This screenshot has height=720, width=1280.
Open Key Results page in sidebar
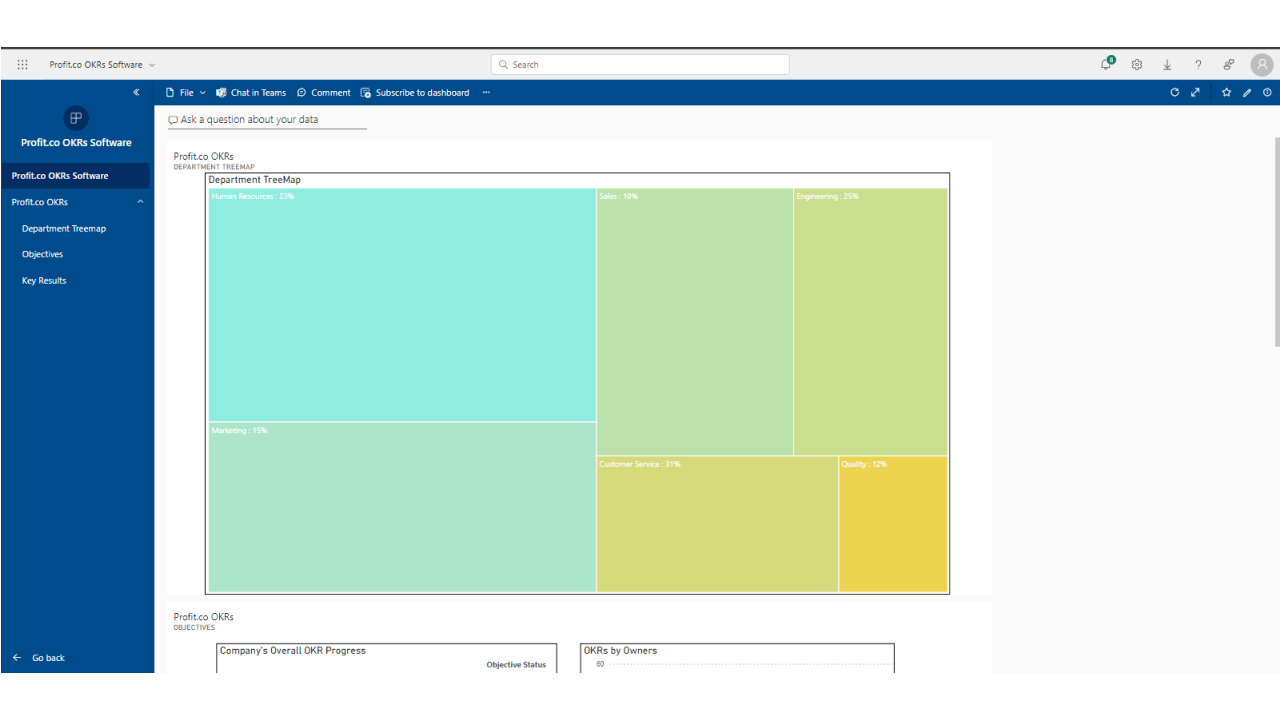tap(44, 280)
